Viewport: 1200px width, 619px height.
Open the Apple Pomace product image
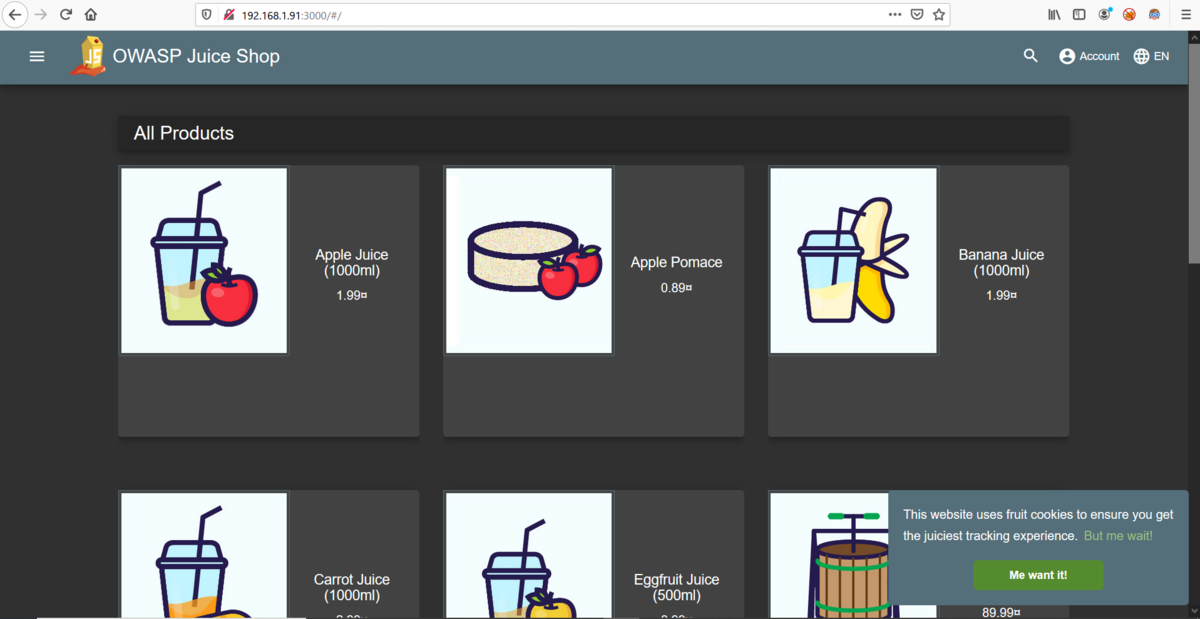pyautogui.click(x=529, y=261)
